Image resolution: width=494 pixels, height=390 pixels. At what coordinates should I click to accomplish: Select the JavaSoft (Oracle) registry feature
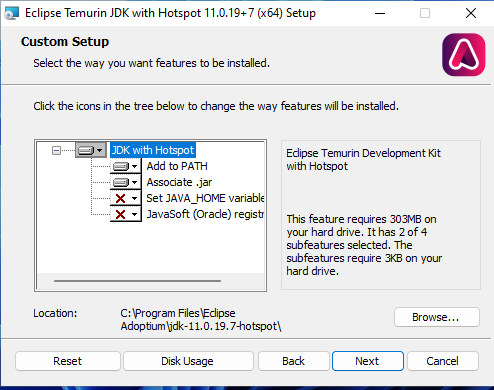click(205, 214)
